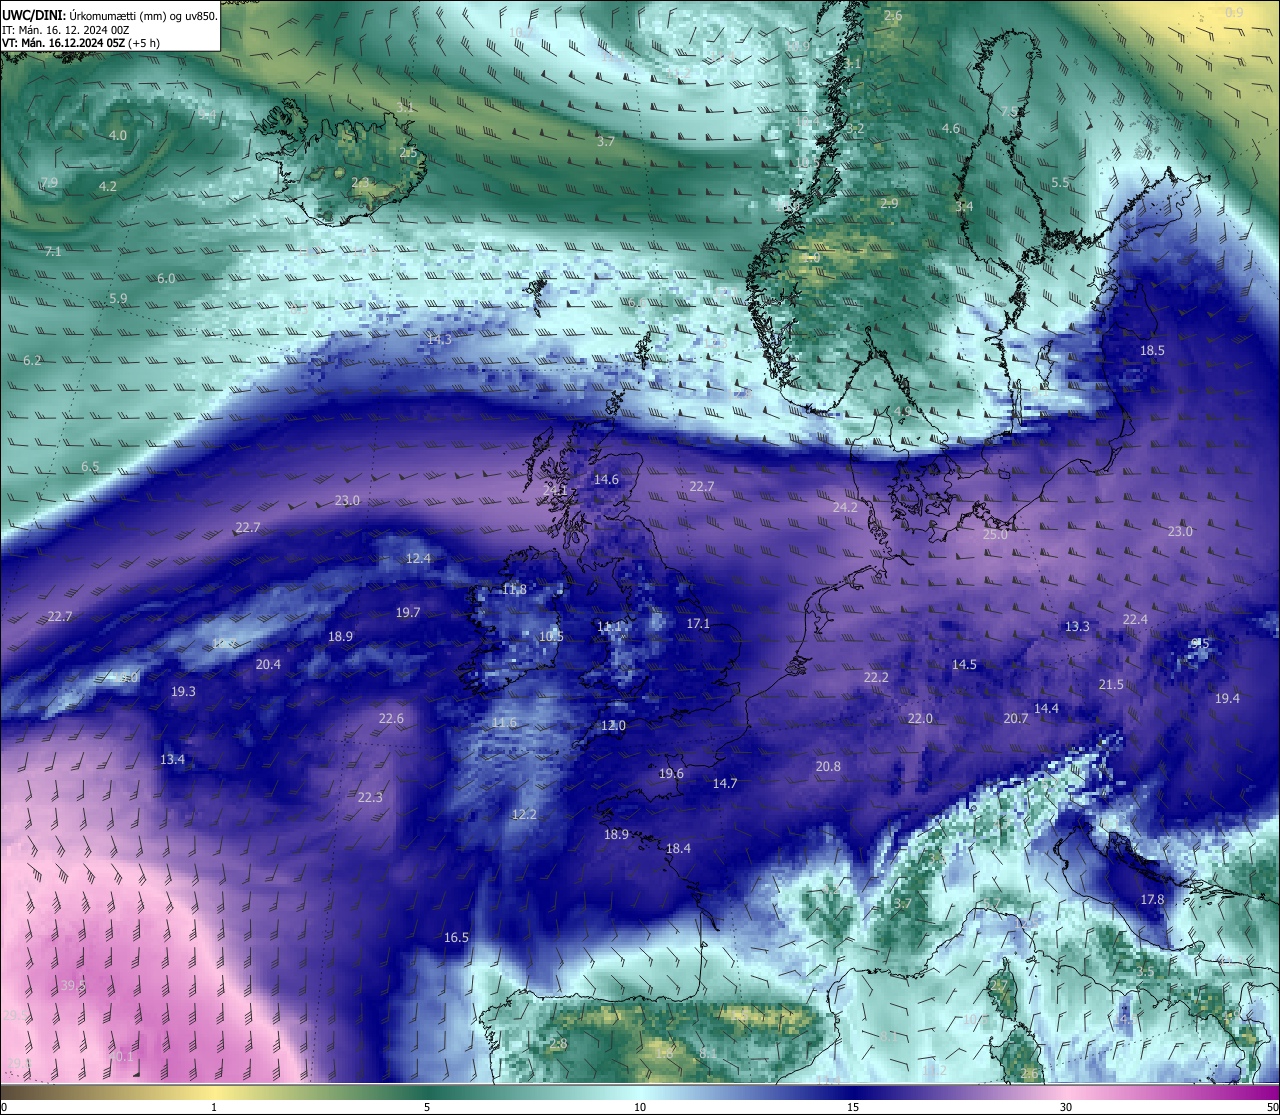Select the 13.3 value over Poland

1077,627
